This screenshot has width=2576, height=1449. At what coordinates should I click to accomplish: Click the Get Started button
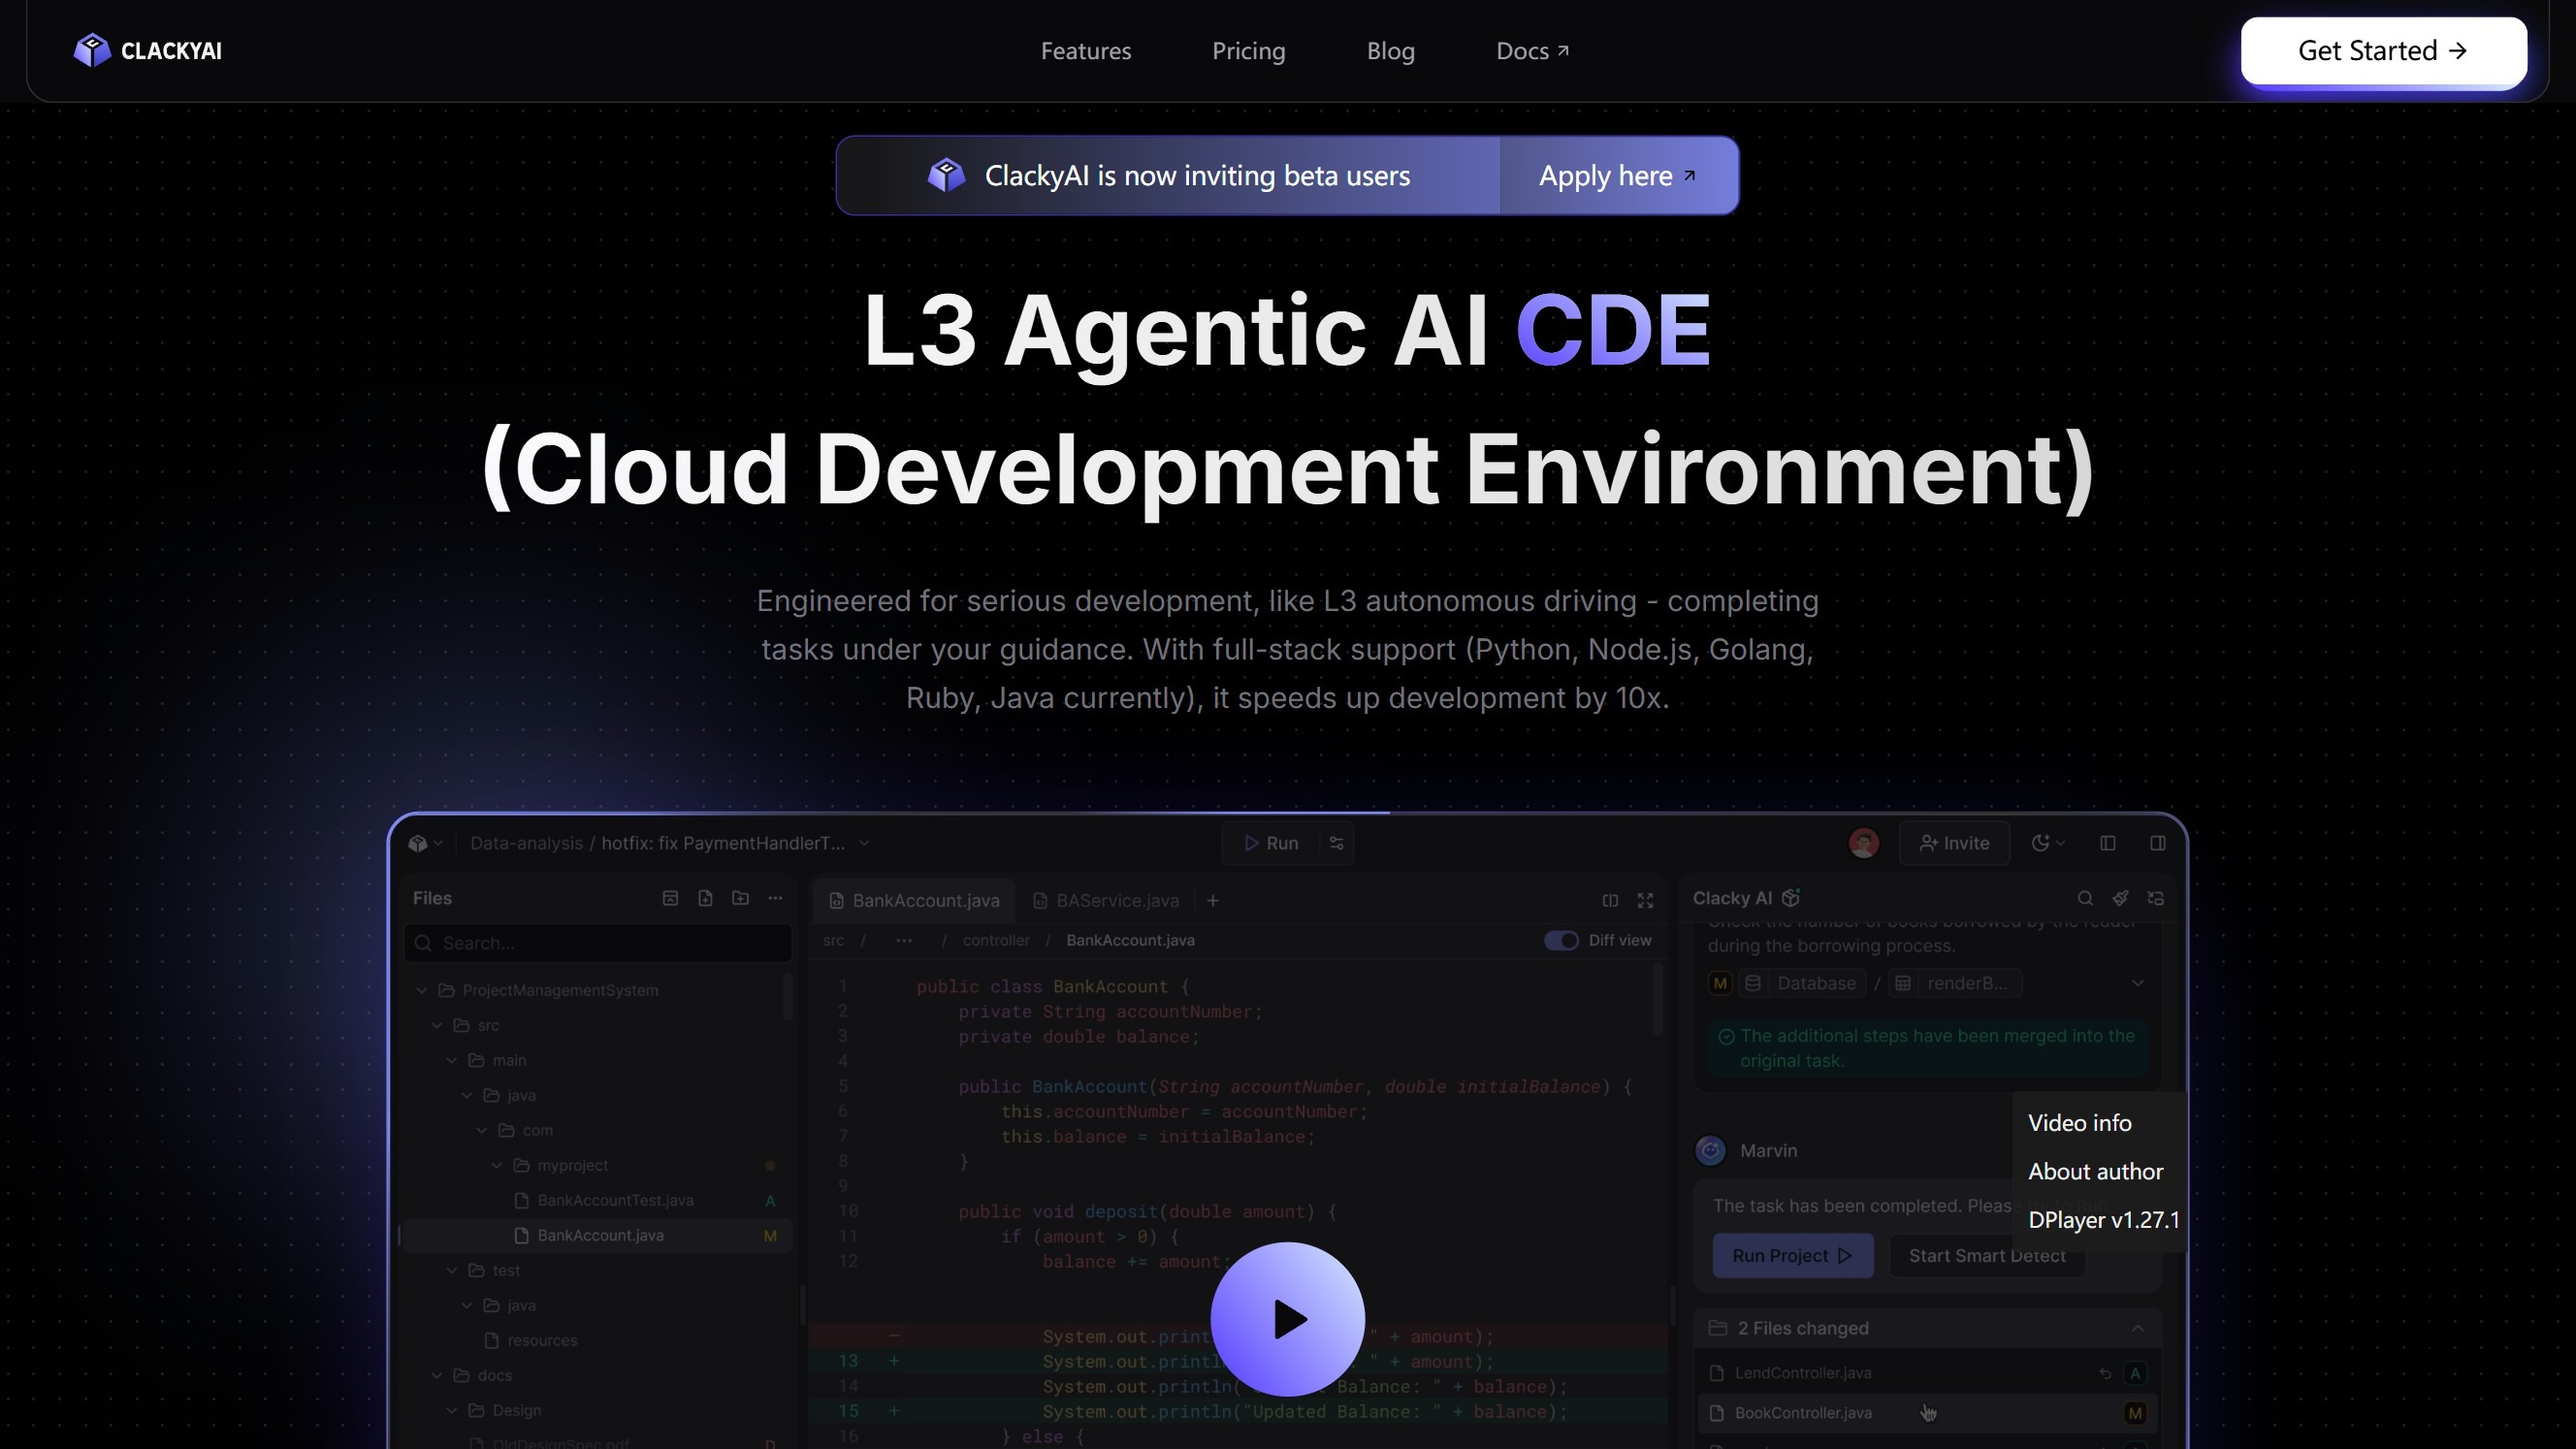pos(2383,51)
